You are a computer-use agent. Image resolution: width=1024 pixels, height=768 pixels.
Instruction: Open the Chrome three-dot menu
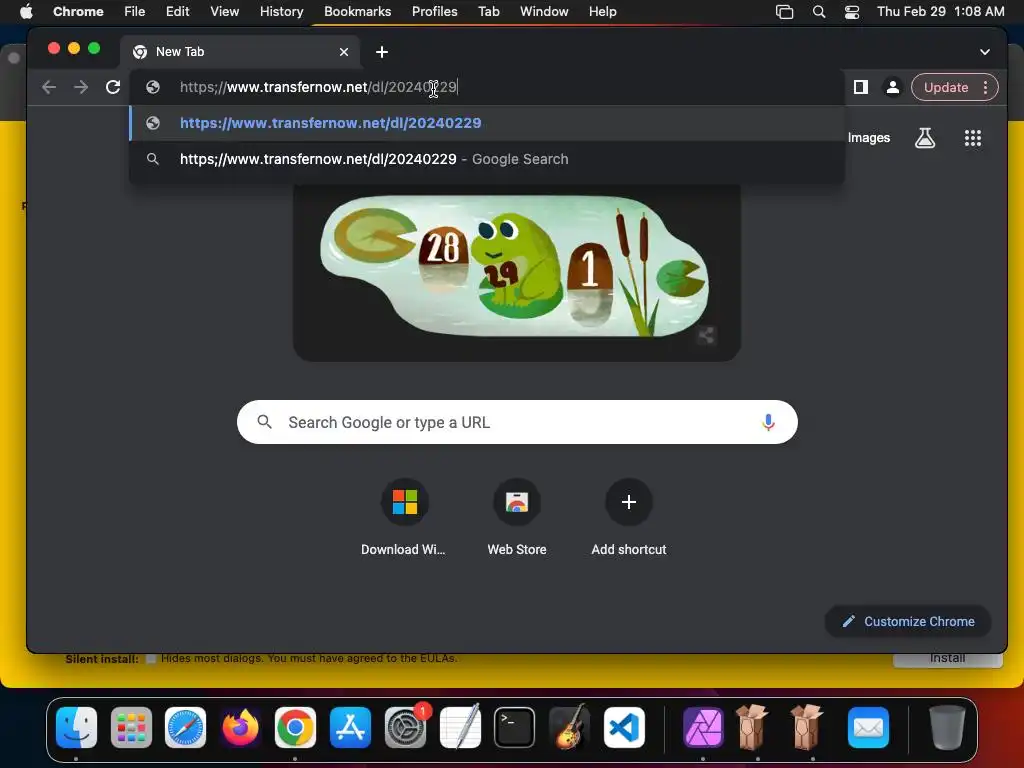(x=985, y=88)
